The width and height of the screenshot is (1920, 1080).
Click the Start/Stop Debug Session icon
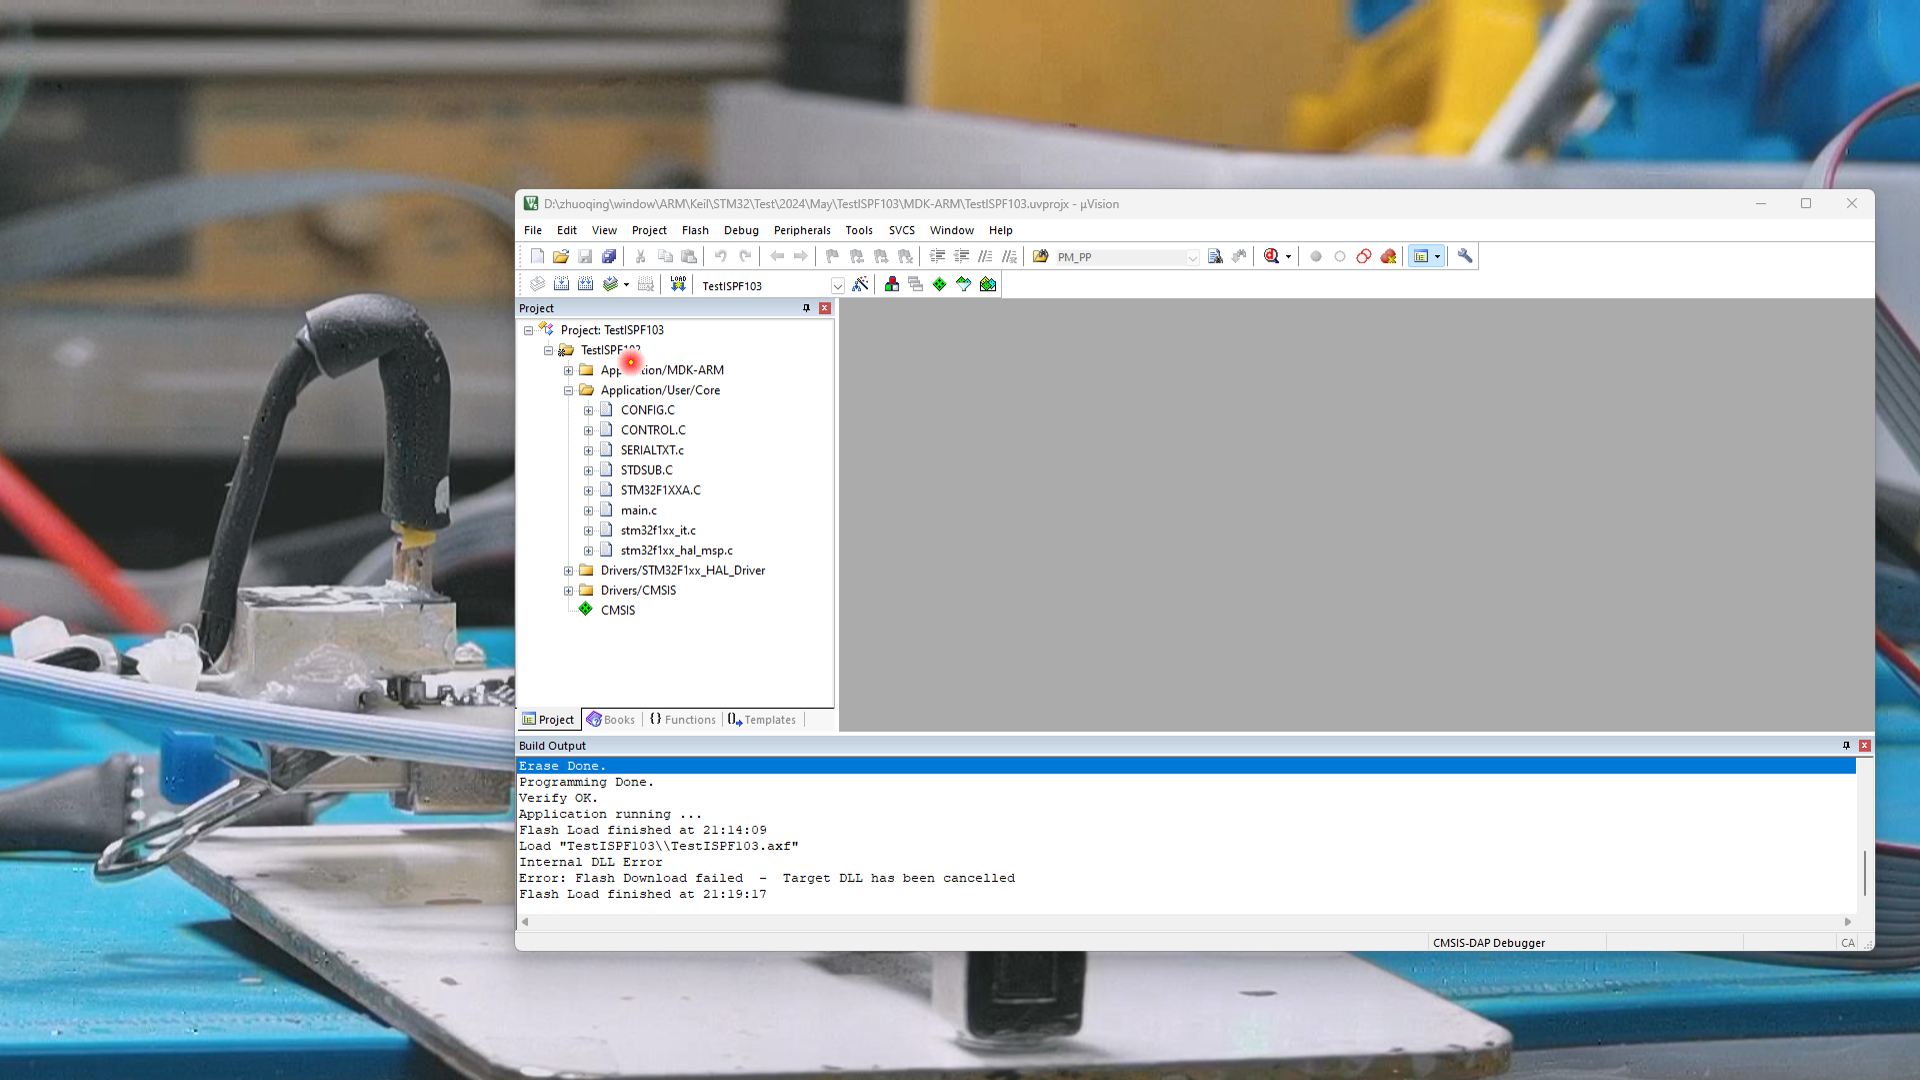(1272, 257)
